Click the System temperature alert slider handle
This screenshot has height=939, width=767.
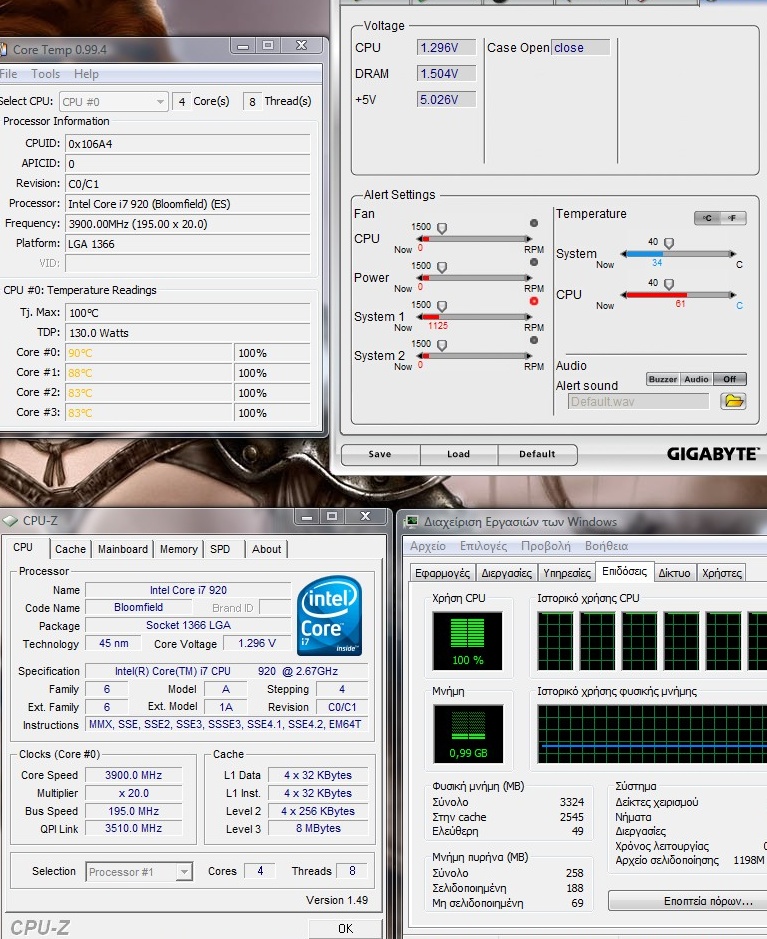click(x=669, y=243)
